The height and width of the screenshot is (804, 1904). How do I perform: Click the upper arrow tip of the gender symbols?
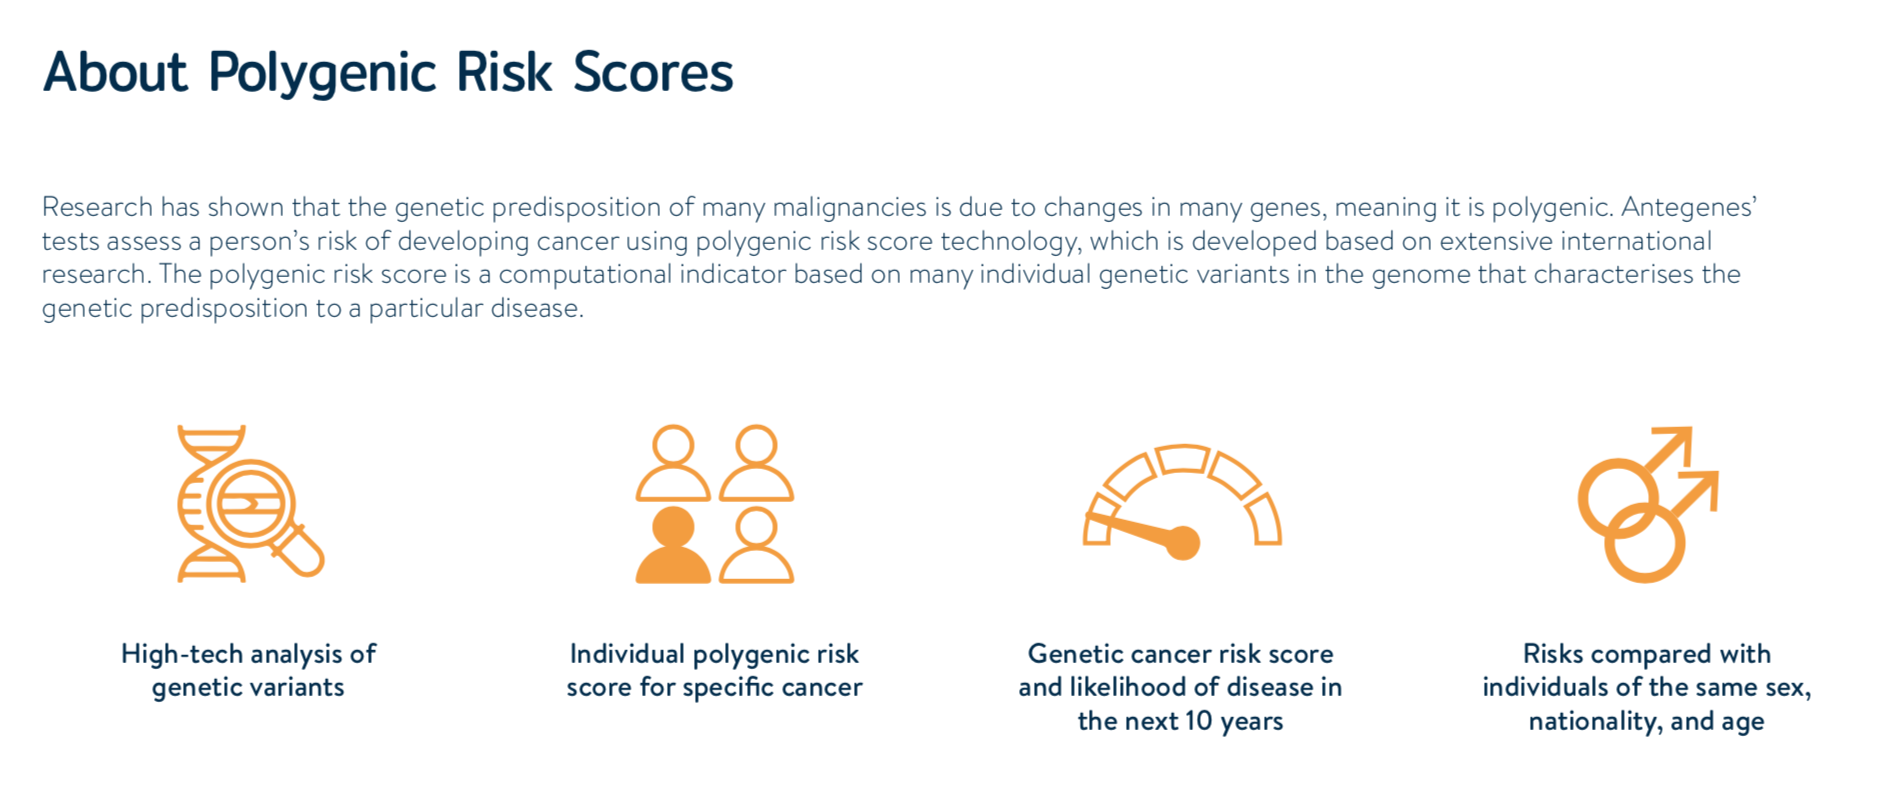coord(1679,439)
